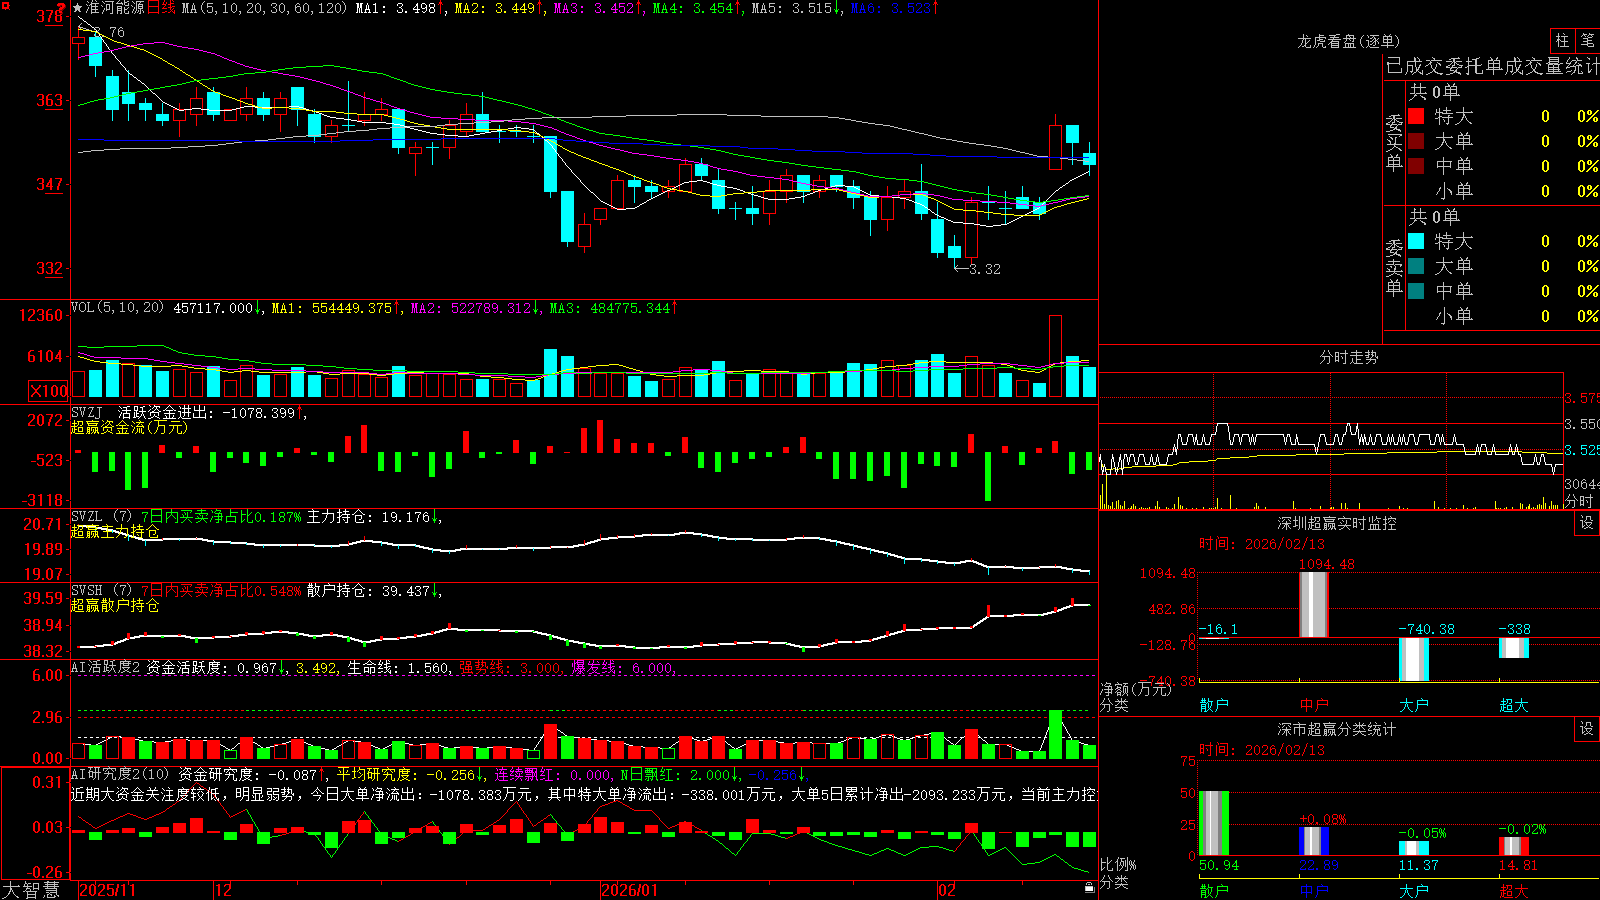Click the 委卖单 section label
Viewport: 1600px width, 900px height.
coord(1394,266)
